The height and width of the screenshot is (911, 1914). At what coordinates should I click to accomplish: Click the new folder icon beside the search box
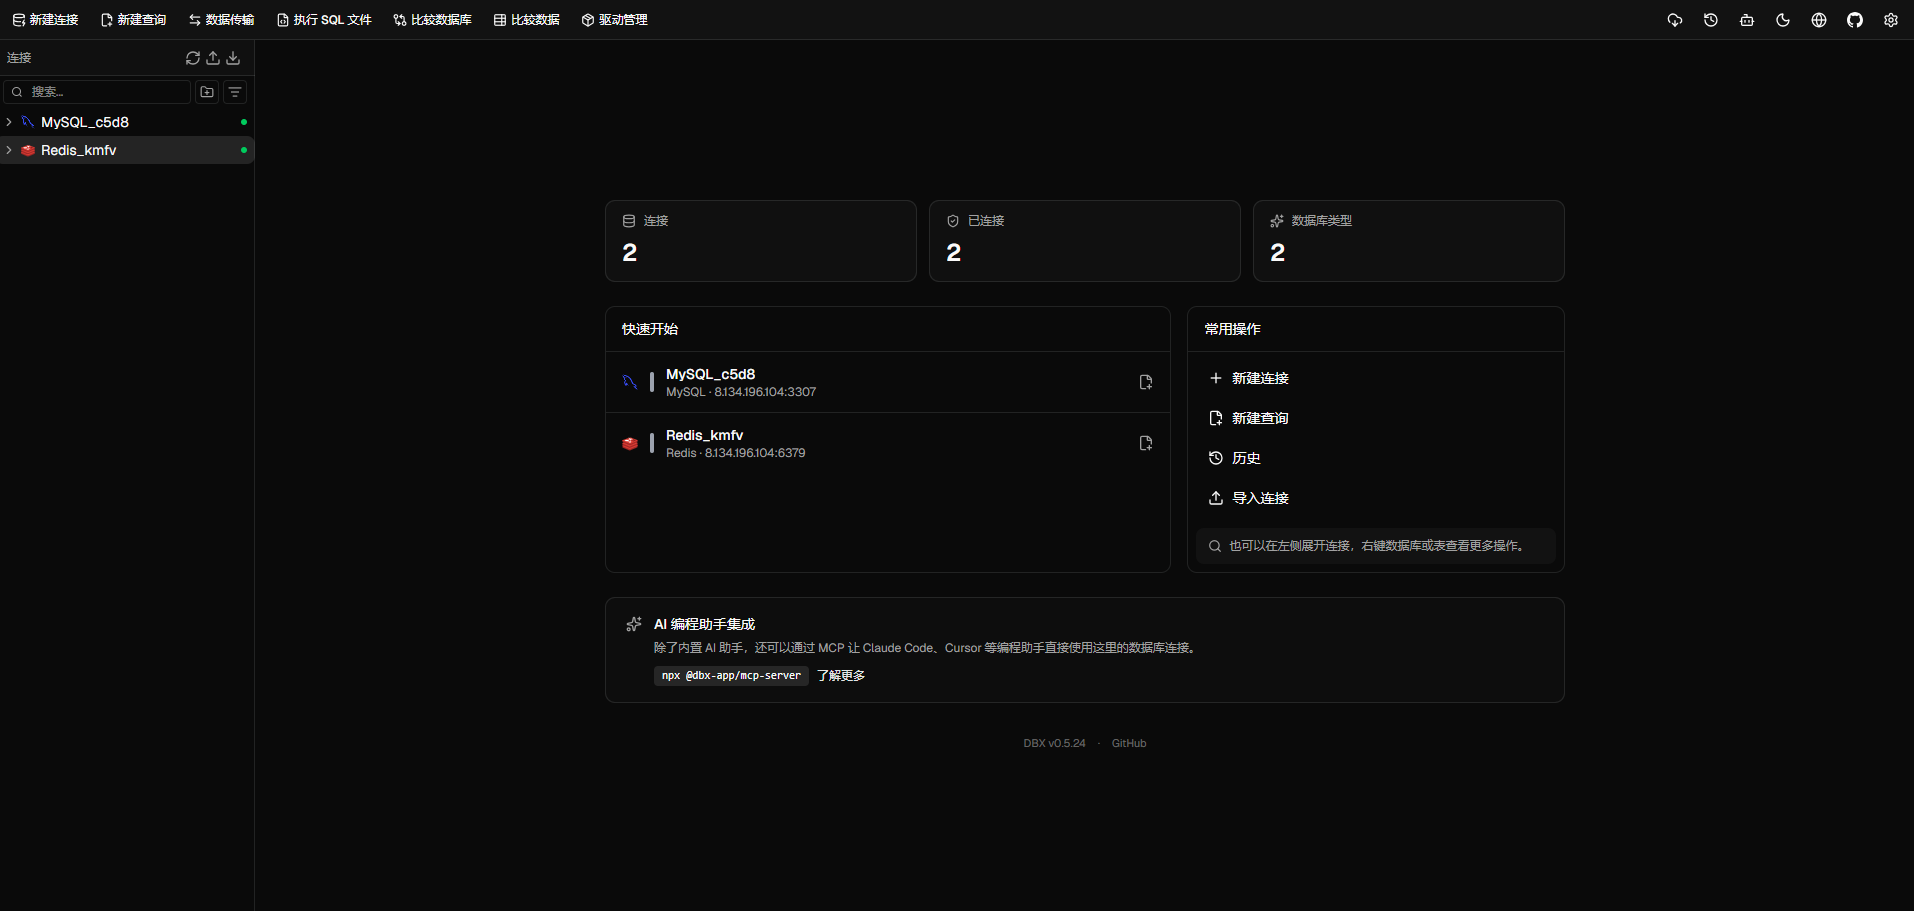coord(207,92)
